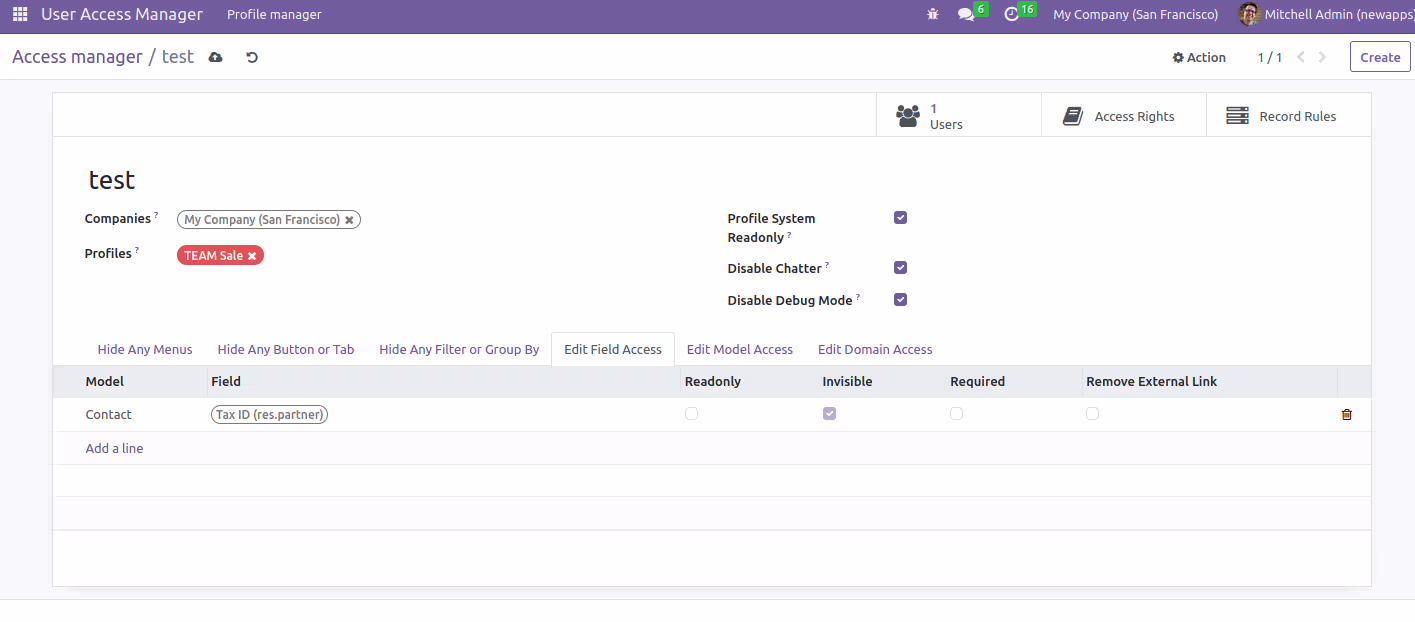Save the record manually with cloud icon
The height and width of the screenshot is (622, 1415).
215,57
